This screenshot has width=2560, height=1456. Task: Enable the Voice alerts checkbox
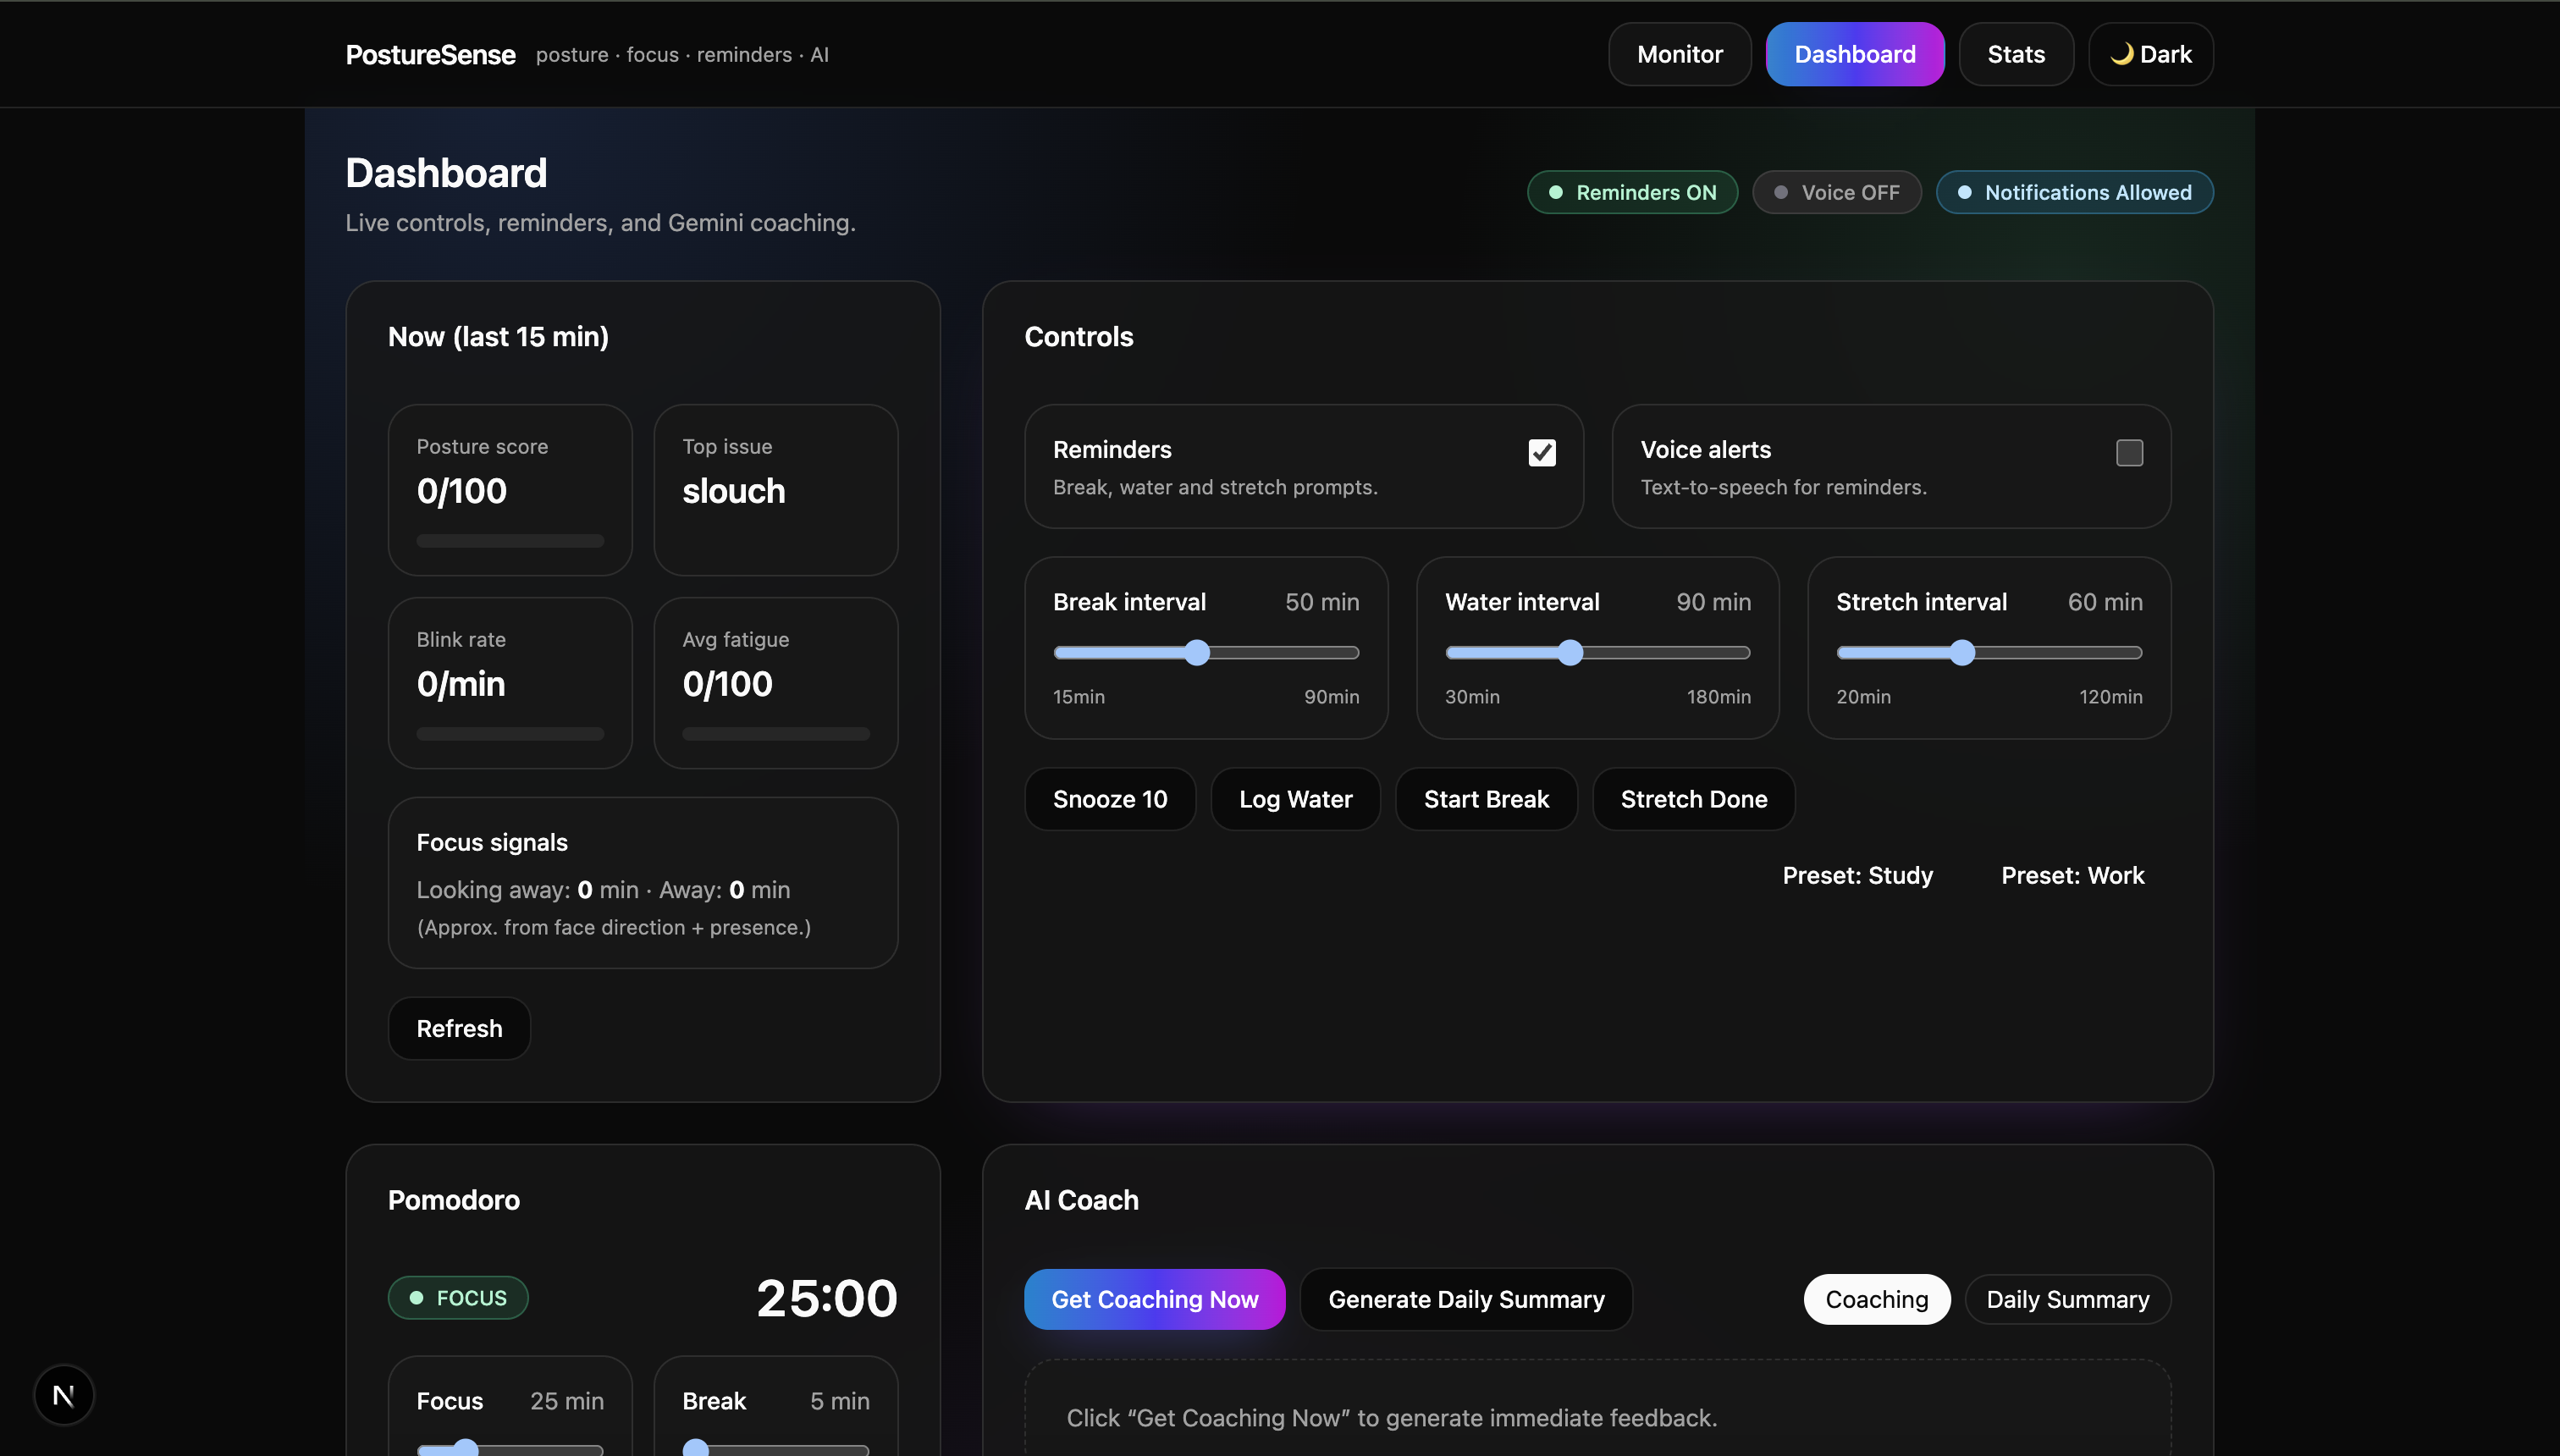pos(2129,453)
